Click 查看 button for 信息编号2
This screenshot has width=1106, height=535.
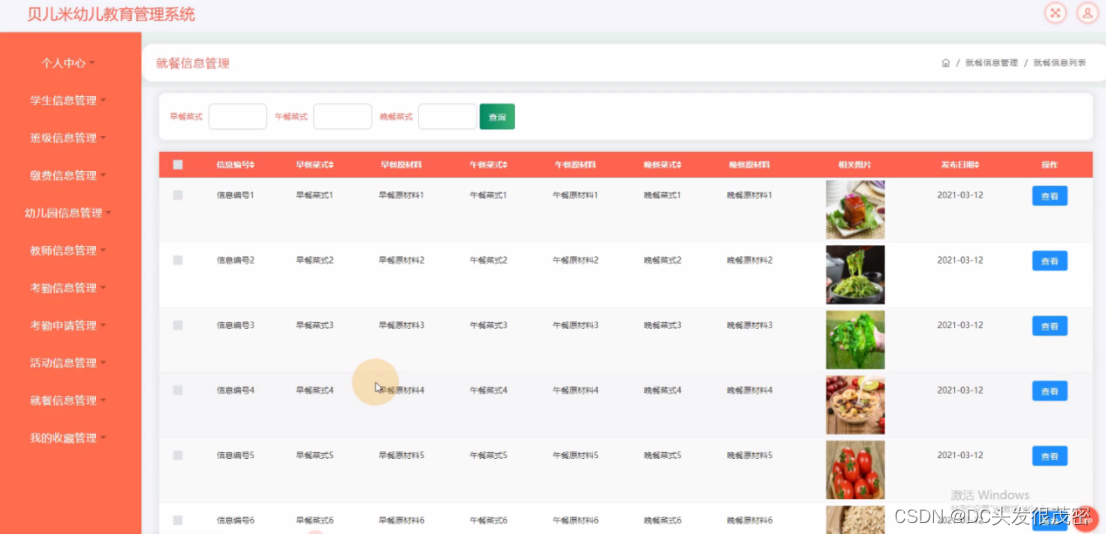[1050, 261]
